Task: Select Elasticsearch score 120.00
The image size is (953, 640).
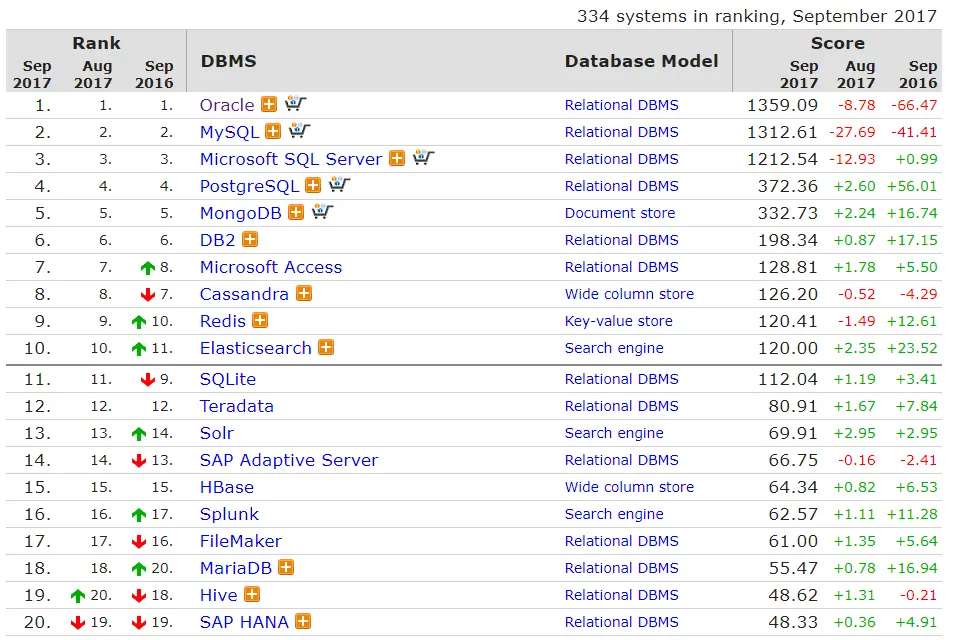Action: [x=788, y=348]
